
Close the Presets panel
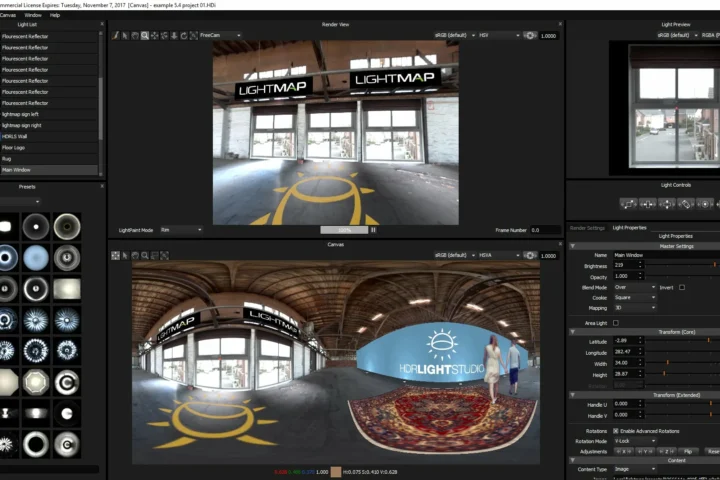102,186
